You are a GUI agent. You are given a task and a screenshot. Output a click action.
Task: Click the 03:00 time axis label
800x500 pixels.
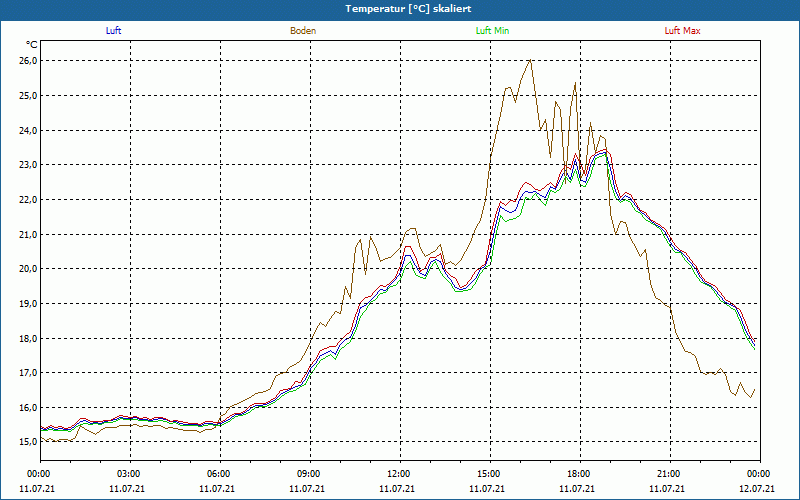click(127, 474)
